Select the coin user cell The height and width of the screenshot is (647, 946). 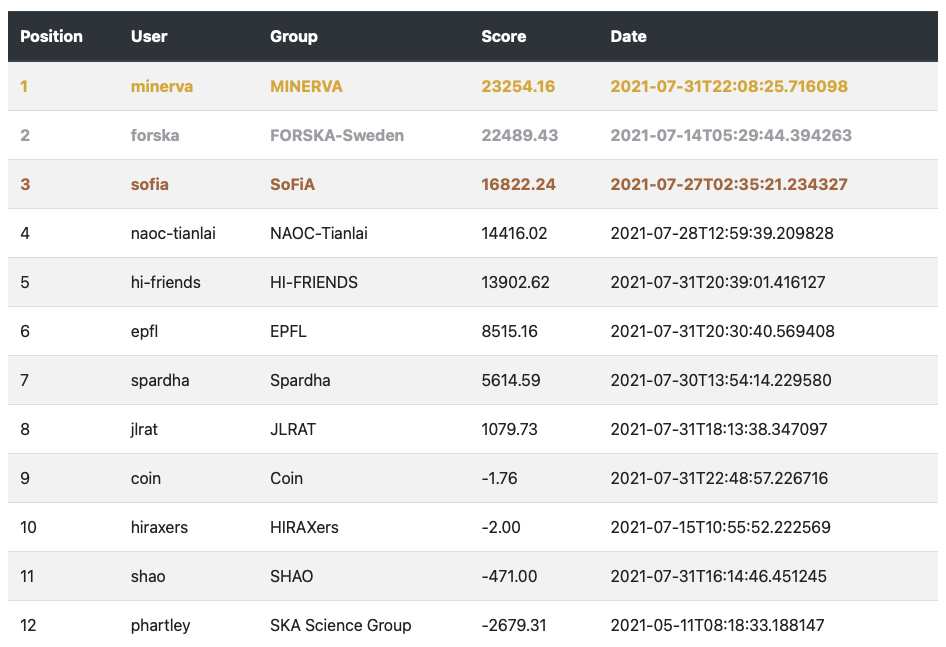coord(145,478)
